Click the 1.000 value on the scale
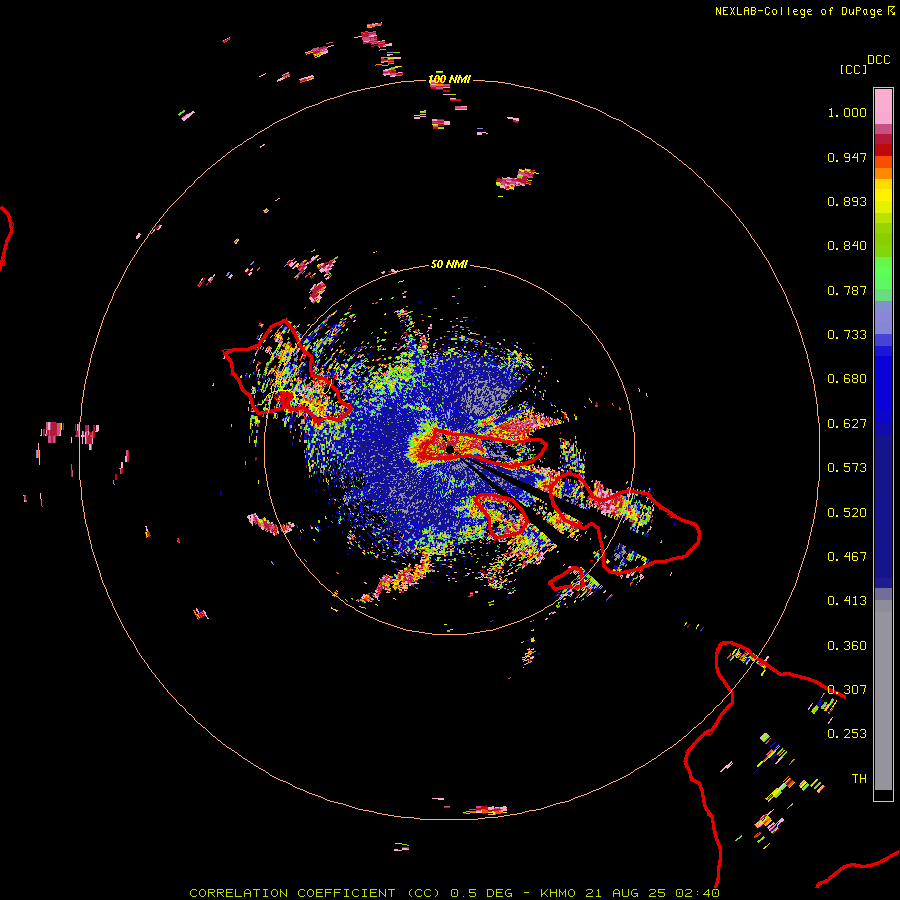Viewport: 900px width, 900px height. pos(847,112)
